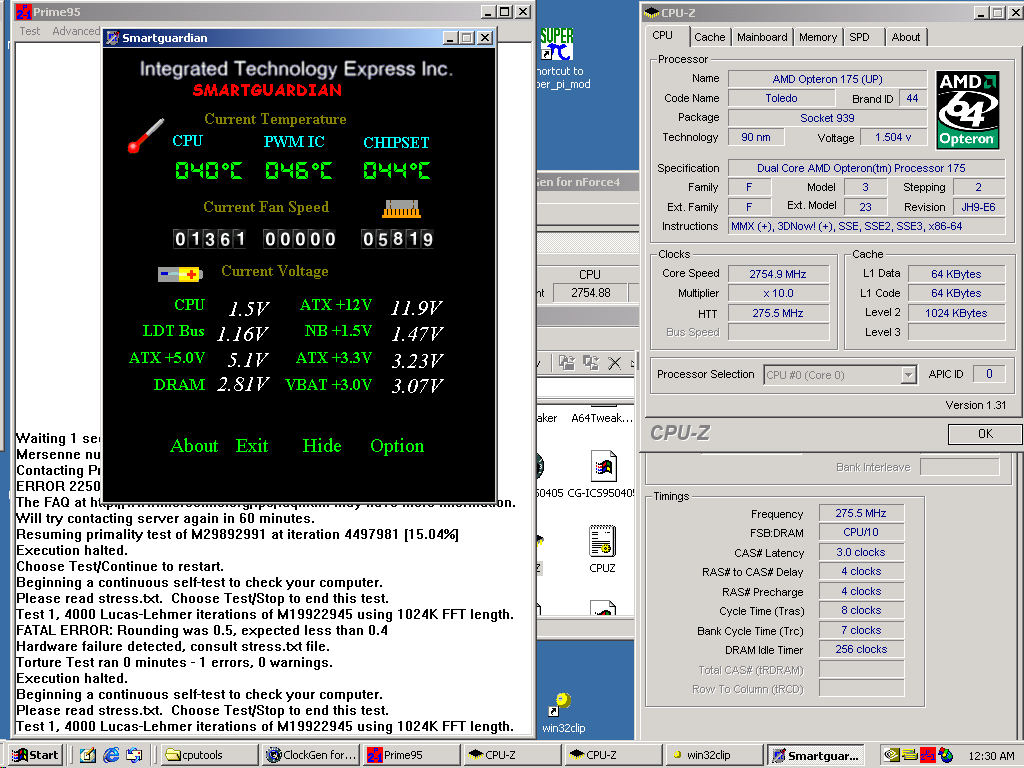Open the Test menu in Prime95

coord(30,31)
